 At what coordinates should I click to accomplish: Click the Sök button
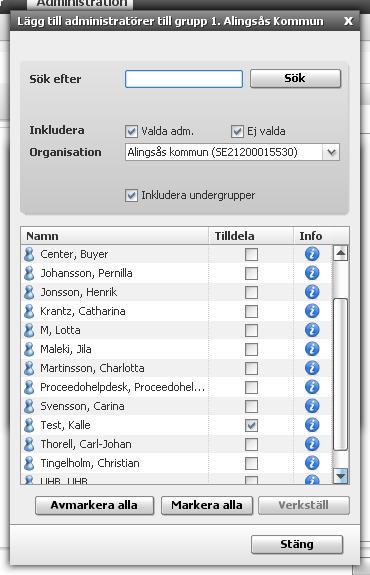coord(296,78)
